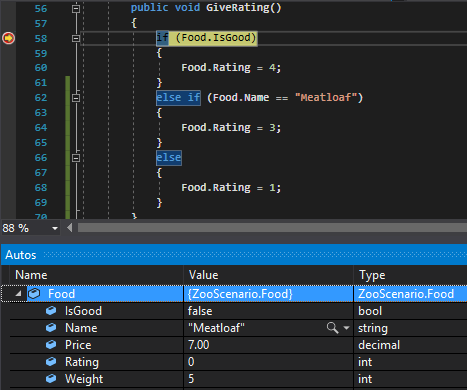Click the decimal type cell
The image size is (467, 390).
coord(379,345)
